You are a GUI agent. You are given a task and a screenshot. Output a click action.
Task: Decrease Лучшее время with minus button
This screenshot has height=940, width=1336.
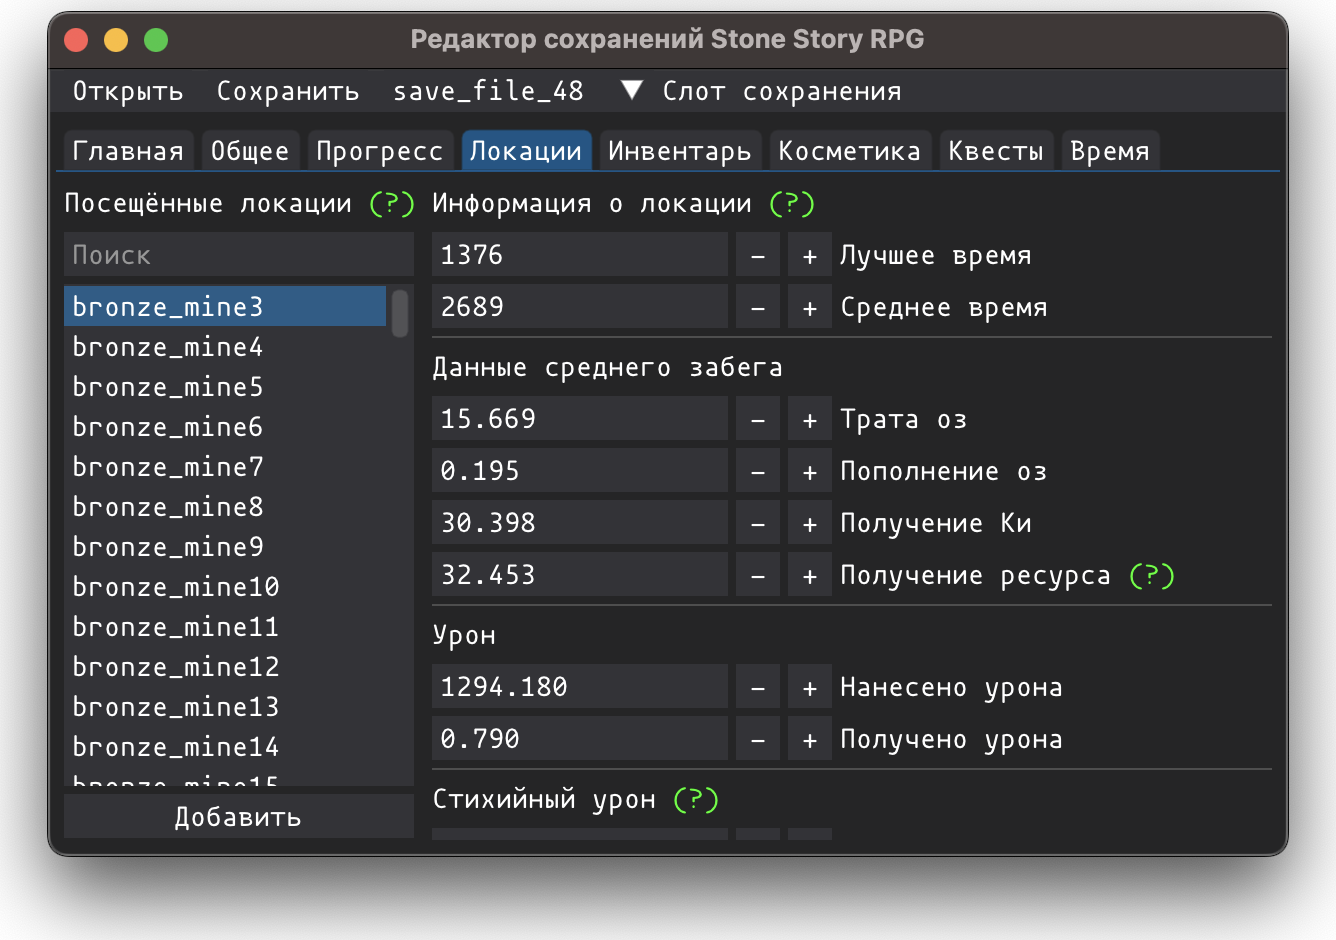tap(758, 255)
